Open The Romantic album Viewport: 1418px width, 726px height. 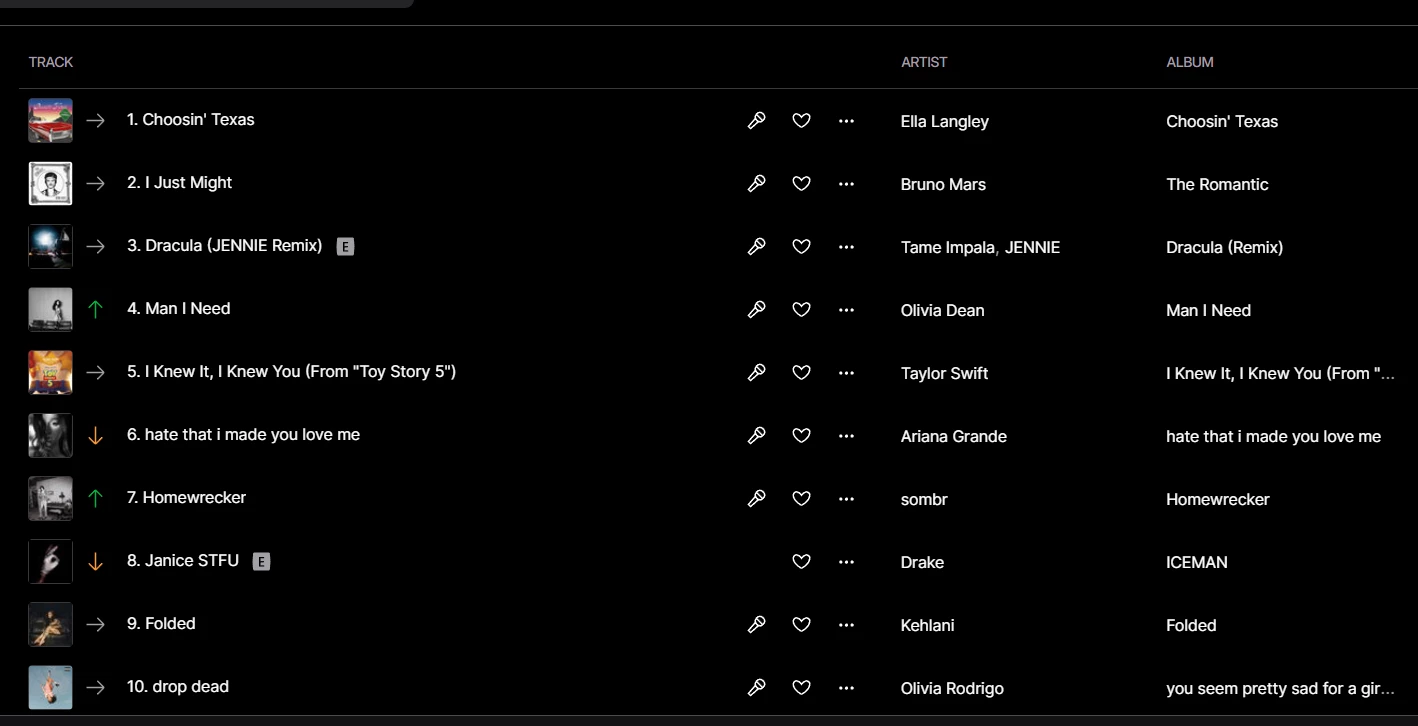(1217, 185)
